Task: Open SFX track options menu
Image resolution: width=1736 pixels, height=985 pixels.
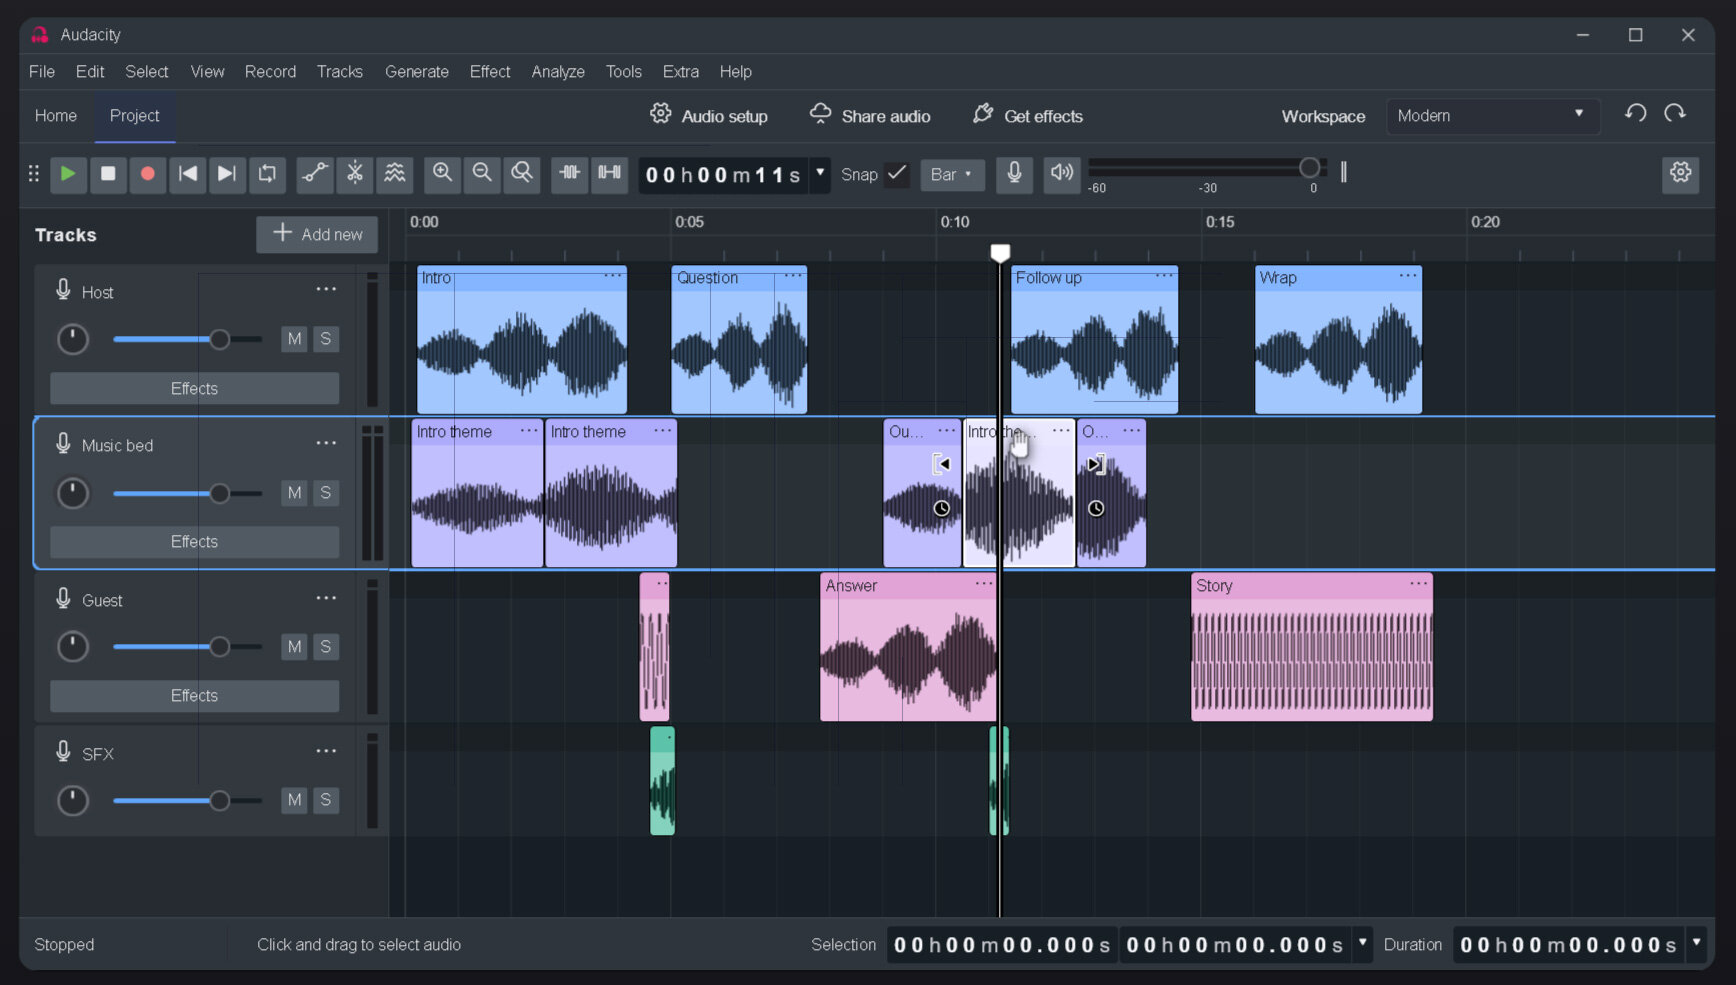Action: [x=326, y=751]
